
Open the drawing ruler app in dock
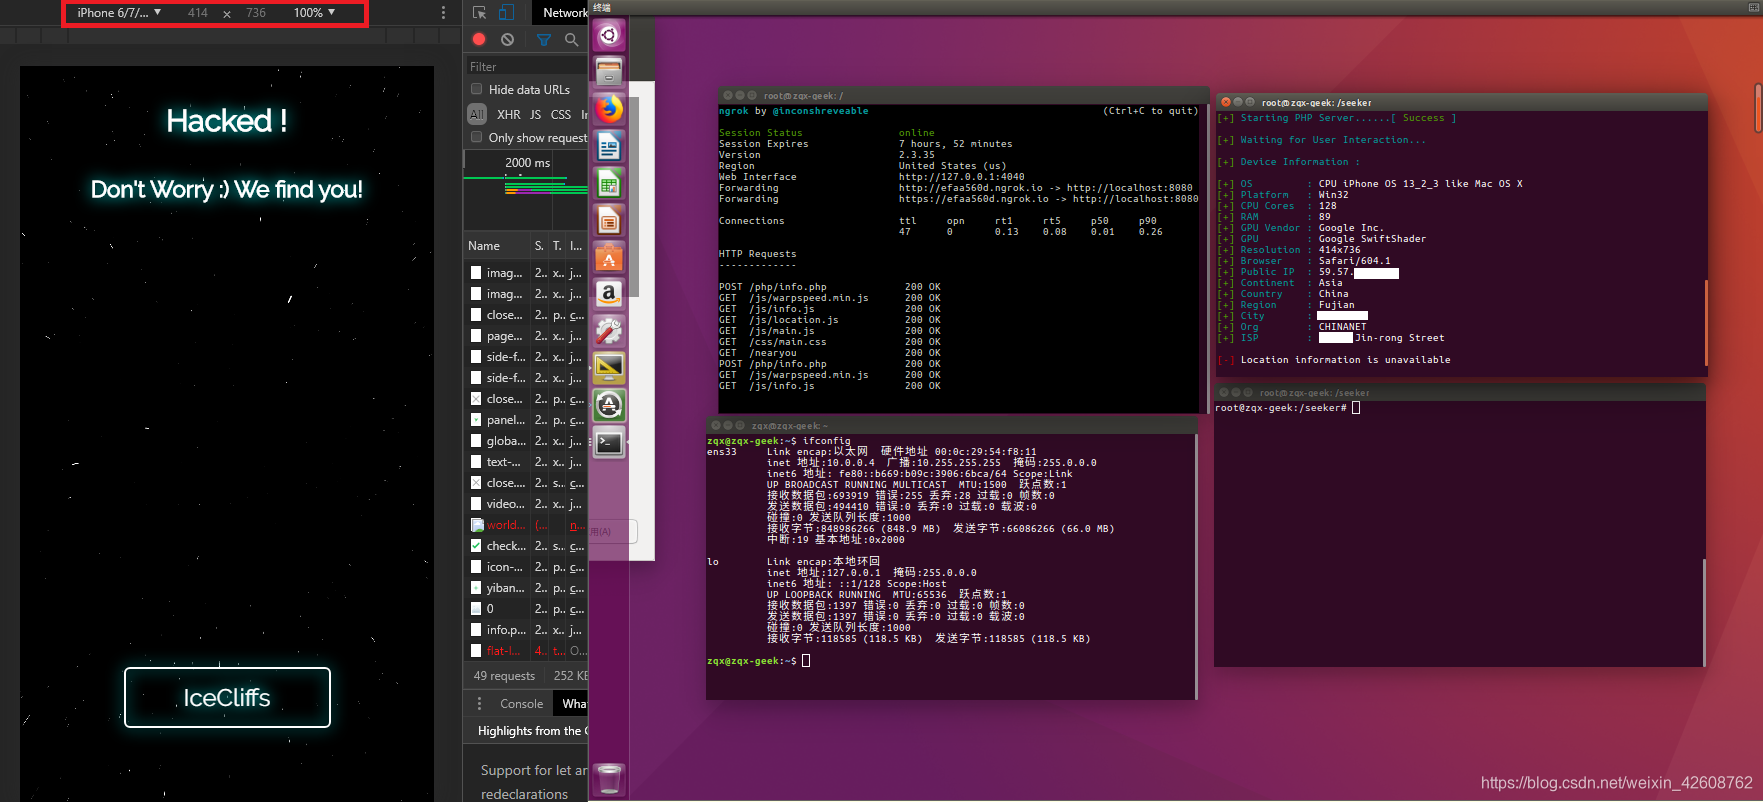tap(609, 368)
